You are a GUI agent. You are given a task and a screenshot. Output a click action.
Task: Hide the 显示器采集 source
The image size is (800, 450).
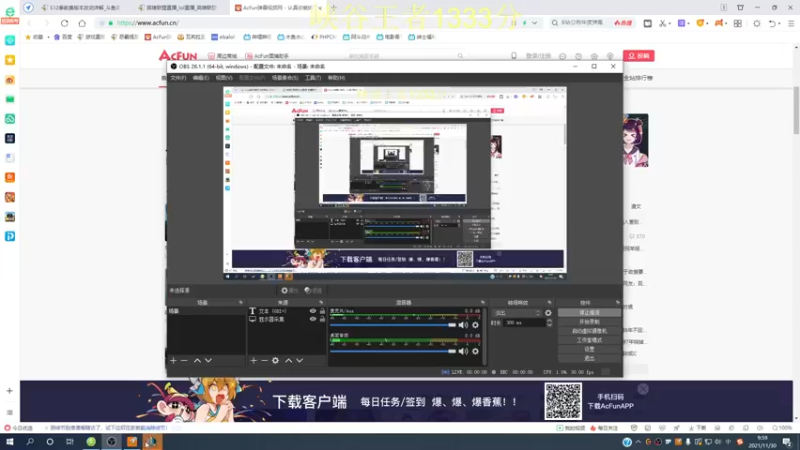point(313,319)
